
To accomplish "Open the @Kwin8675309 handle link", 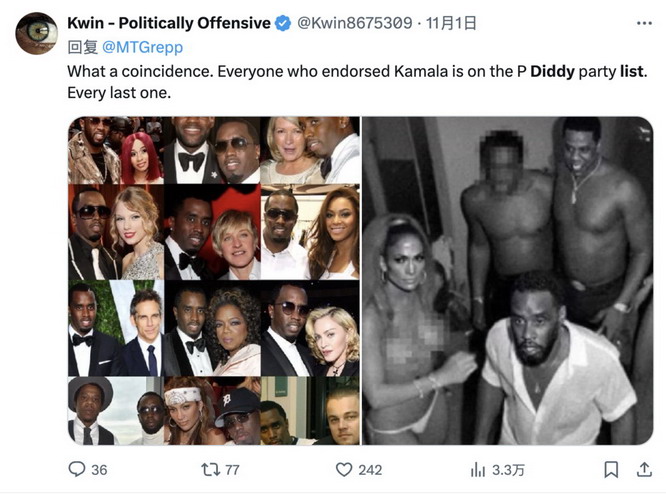I will (x=348, y=23).
